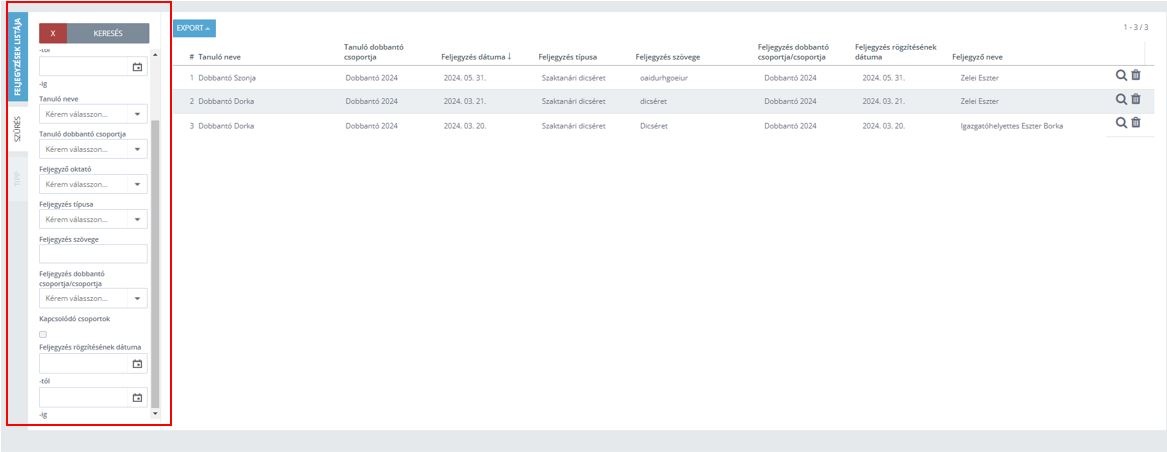Expand the Feljegyzés típusa dropdown
Screen dimensions: 1167x452
[93, 219]
